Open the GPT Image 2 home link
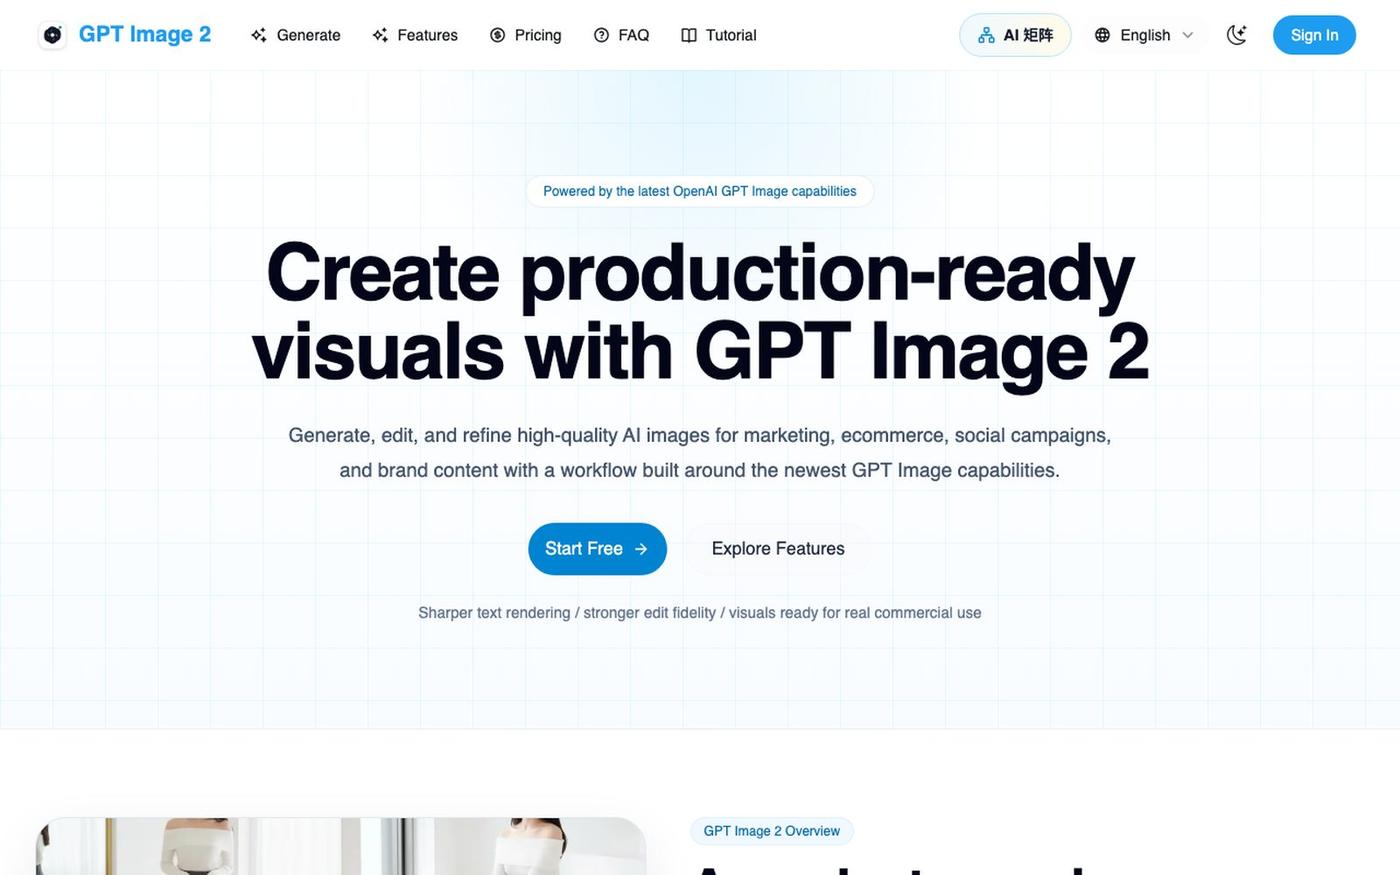1400x875 pixels. coord(125,35)
